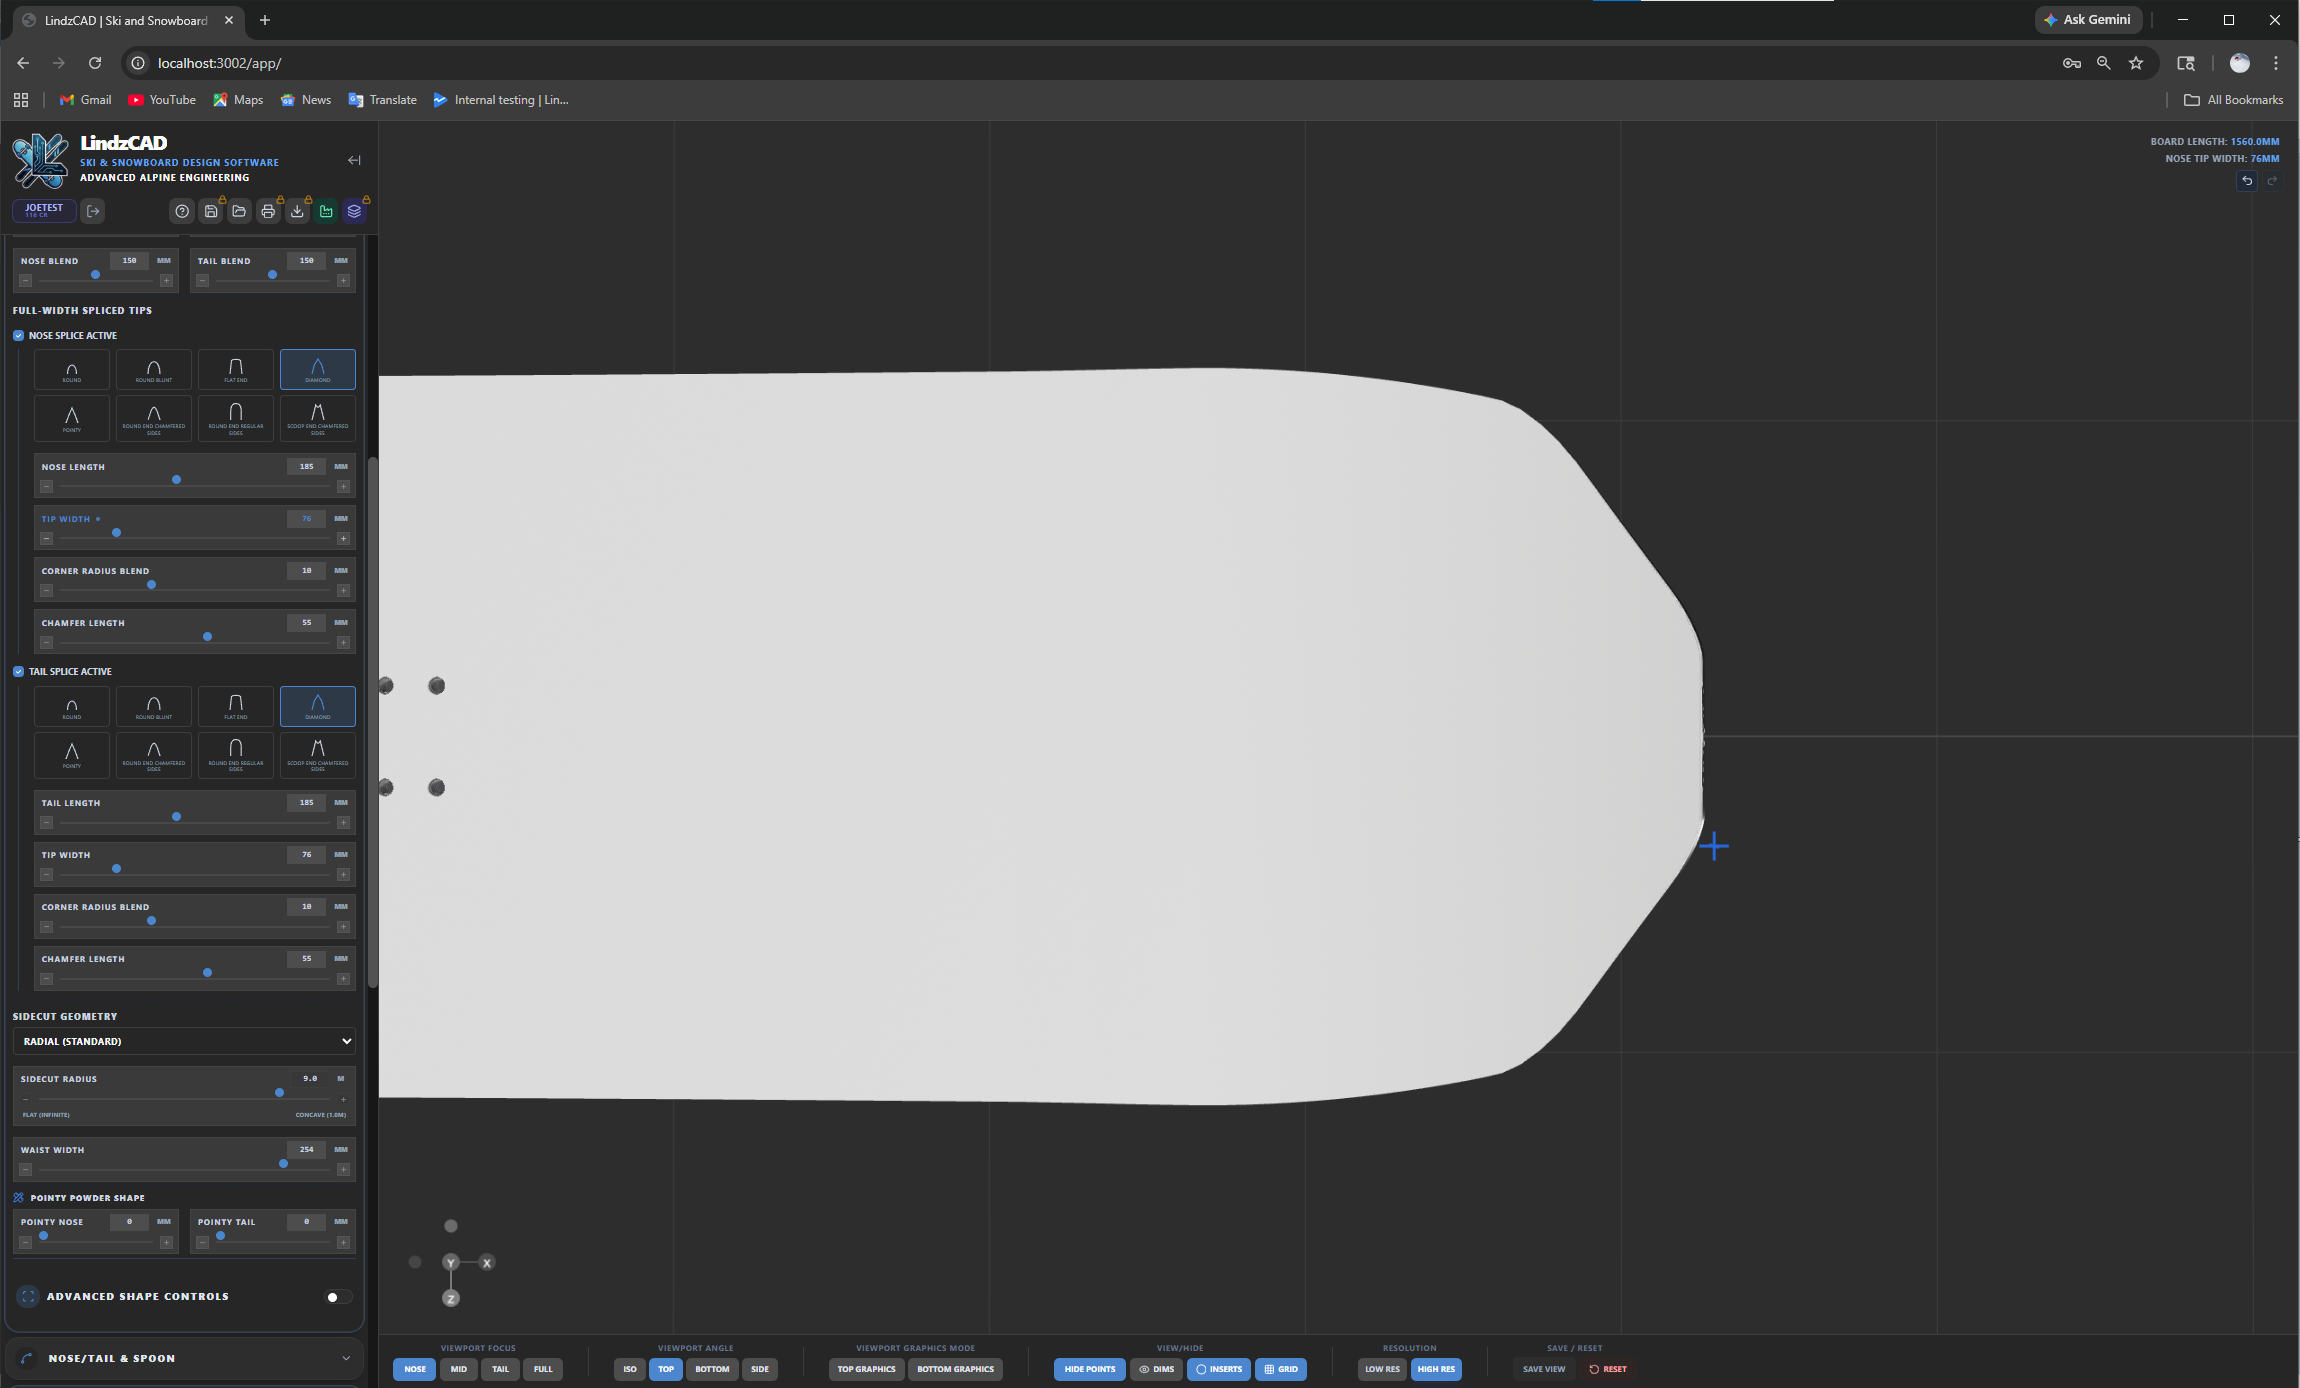Screen dimensions: 2300x1388
Task: Collapse the left sidebar with the arrow
Action: [x=353, y=160]
